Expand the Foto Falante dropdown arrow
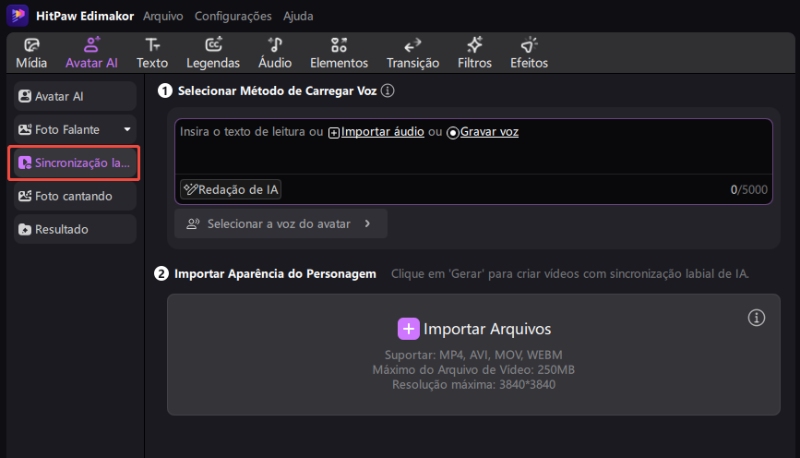 pos(127,130)
